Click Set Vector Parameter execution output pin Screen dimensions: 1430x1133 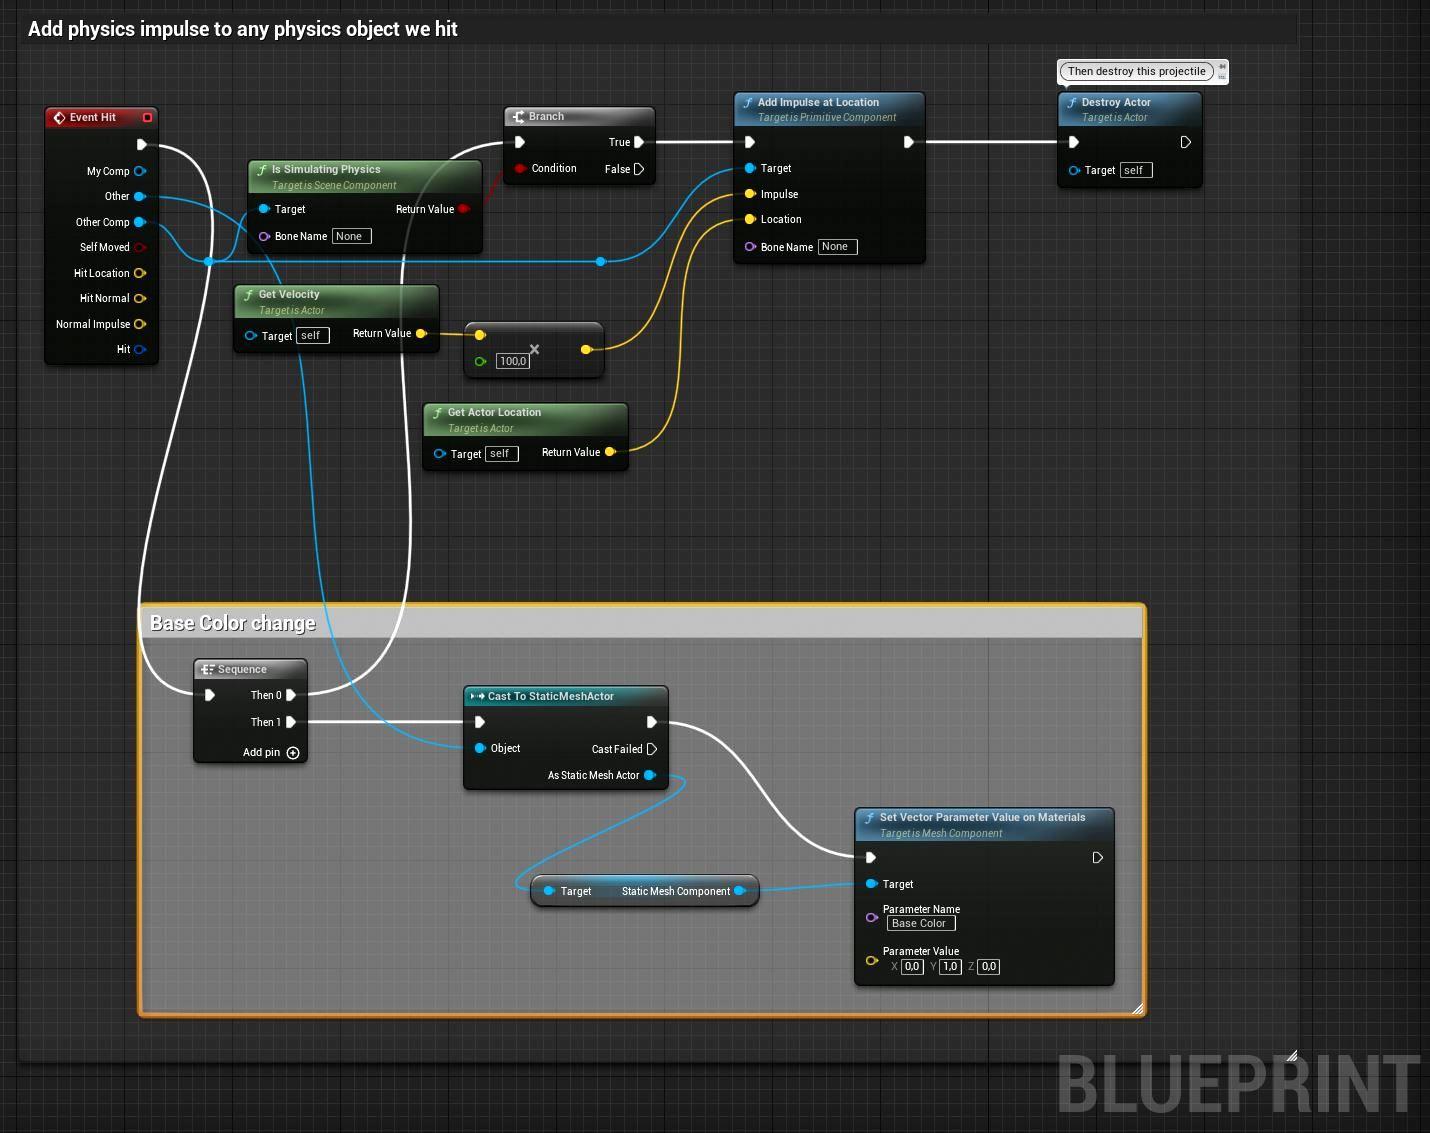coord(1097,857)
